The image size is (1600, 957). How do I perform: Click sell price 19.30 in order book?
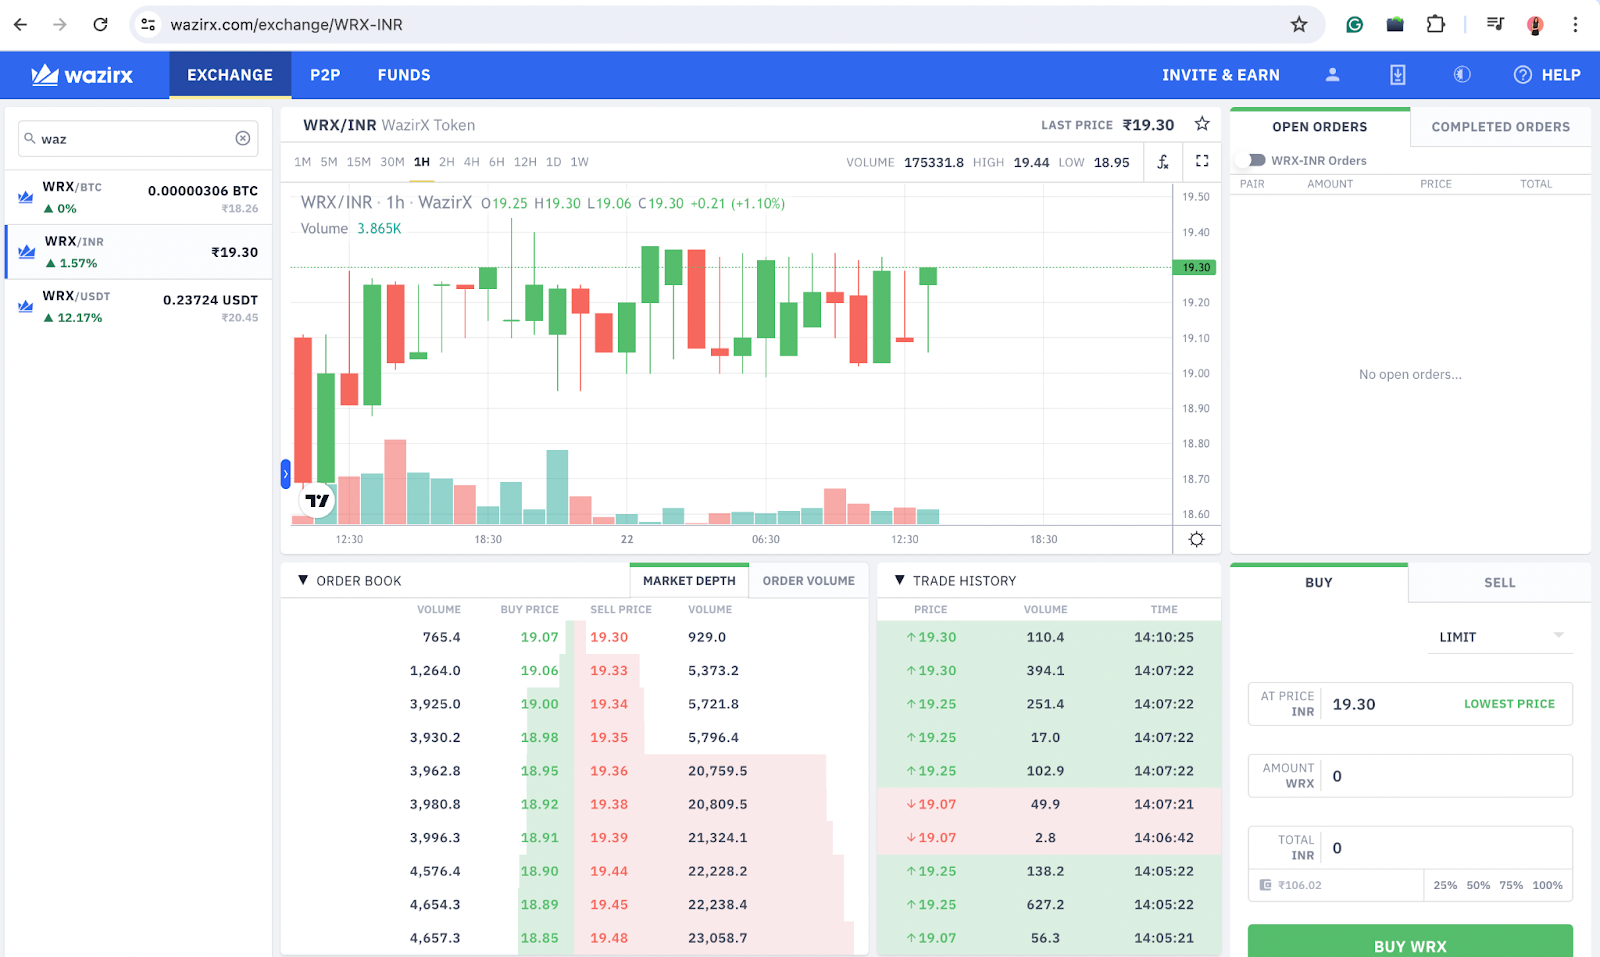[609, 637]
